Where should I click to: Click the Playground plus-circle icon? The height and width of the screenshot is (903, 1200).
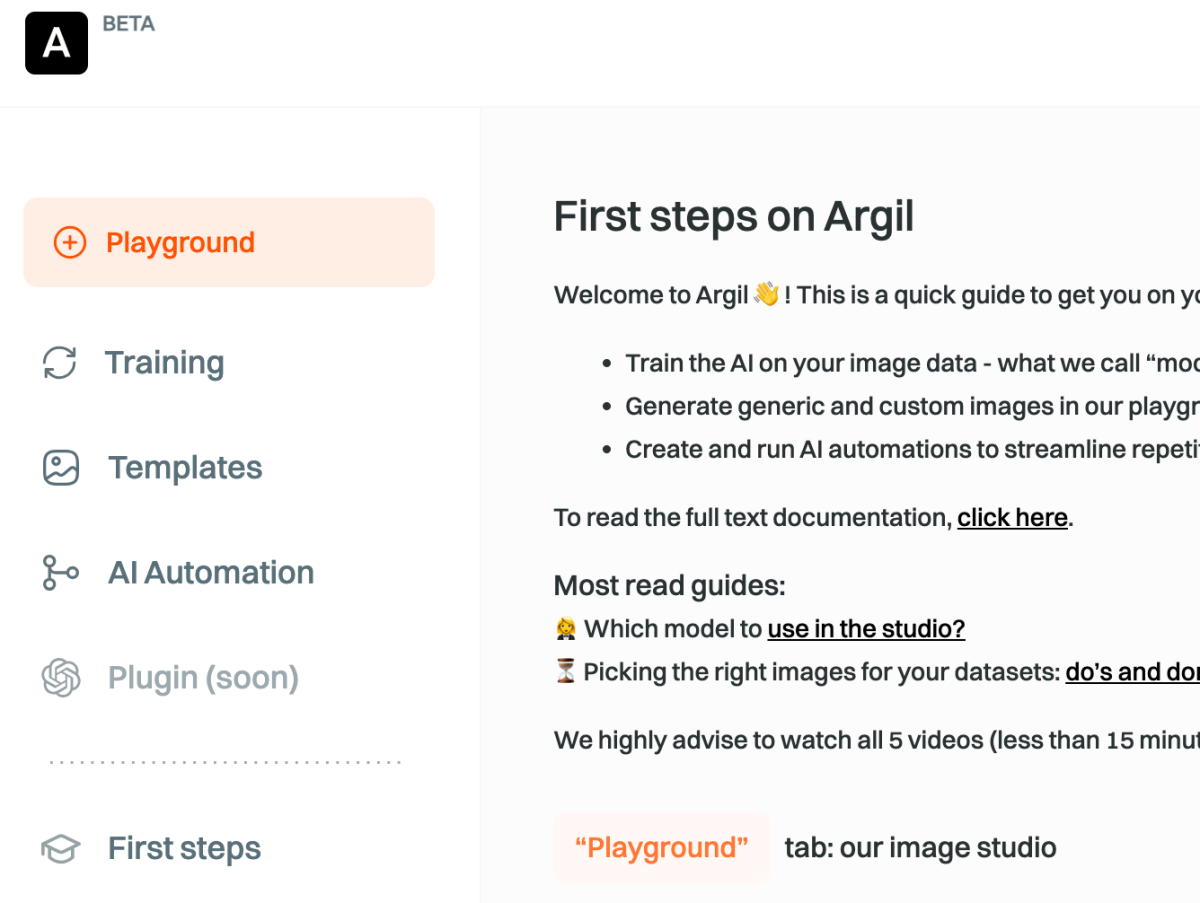coord(70,242)
